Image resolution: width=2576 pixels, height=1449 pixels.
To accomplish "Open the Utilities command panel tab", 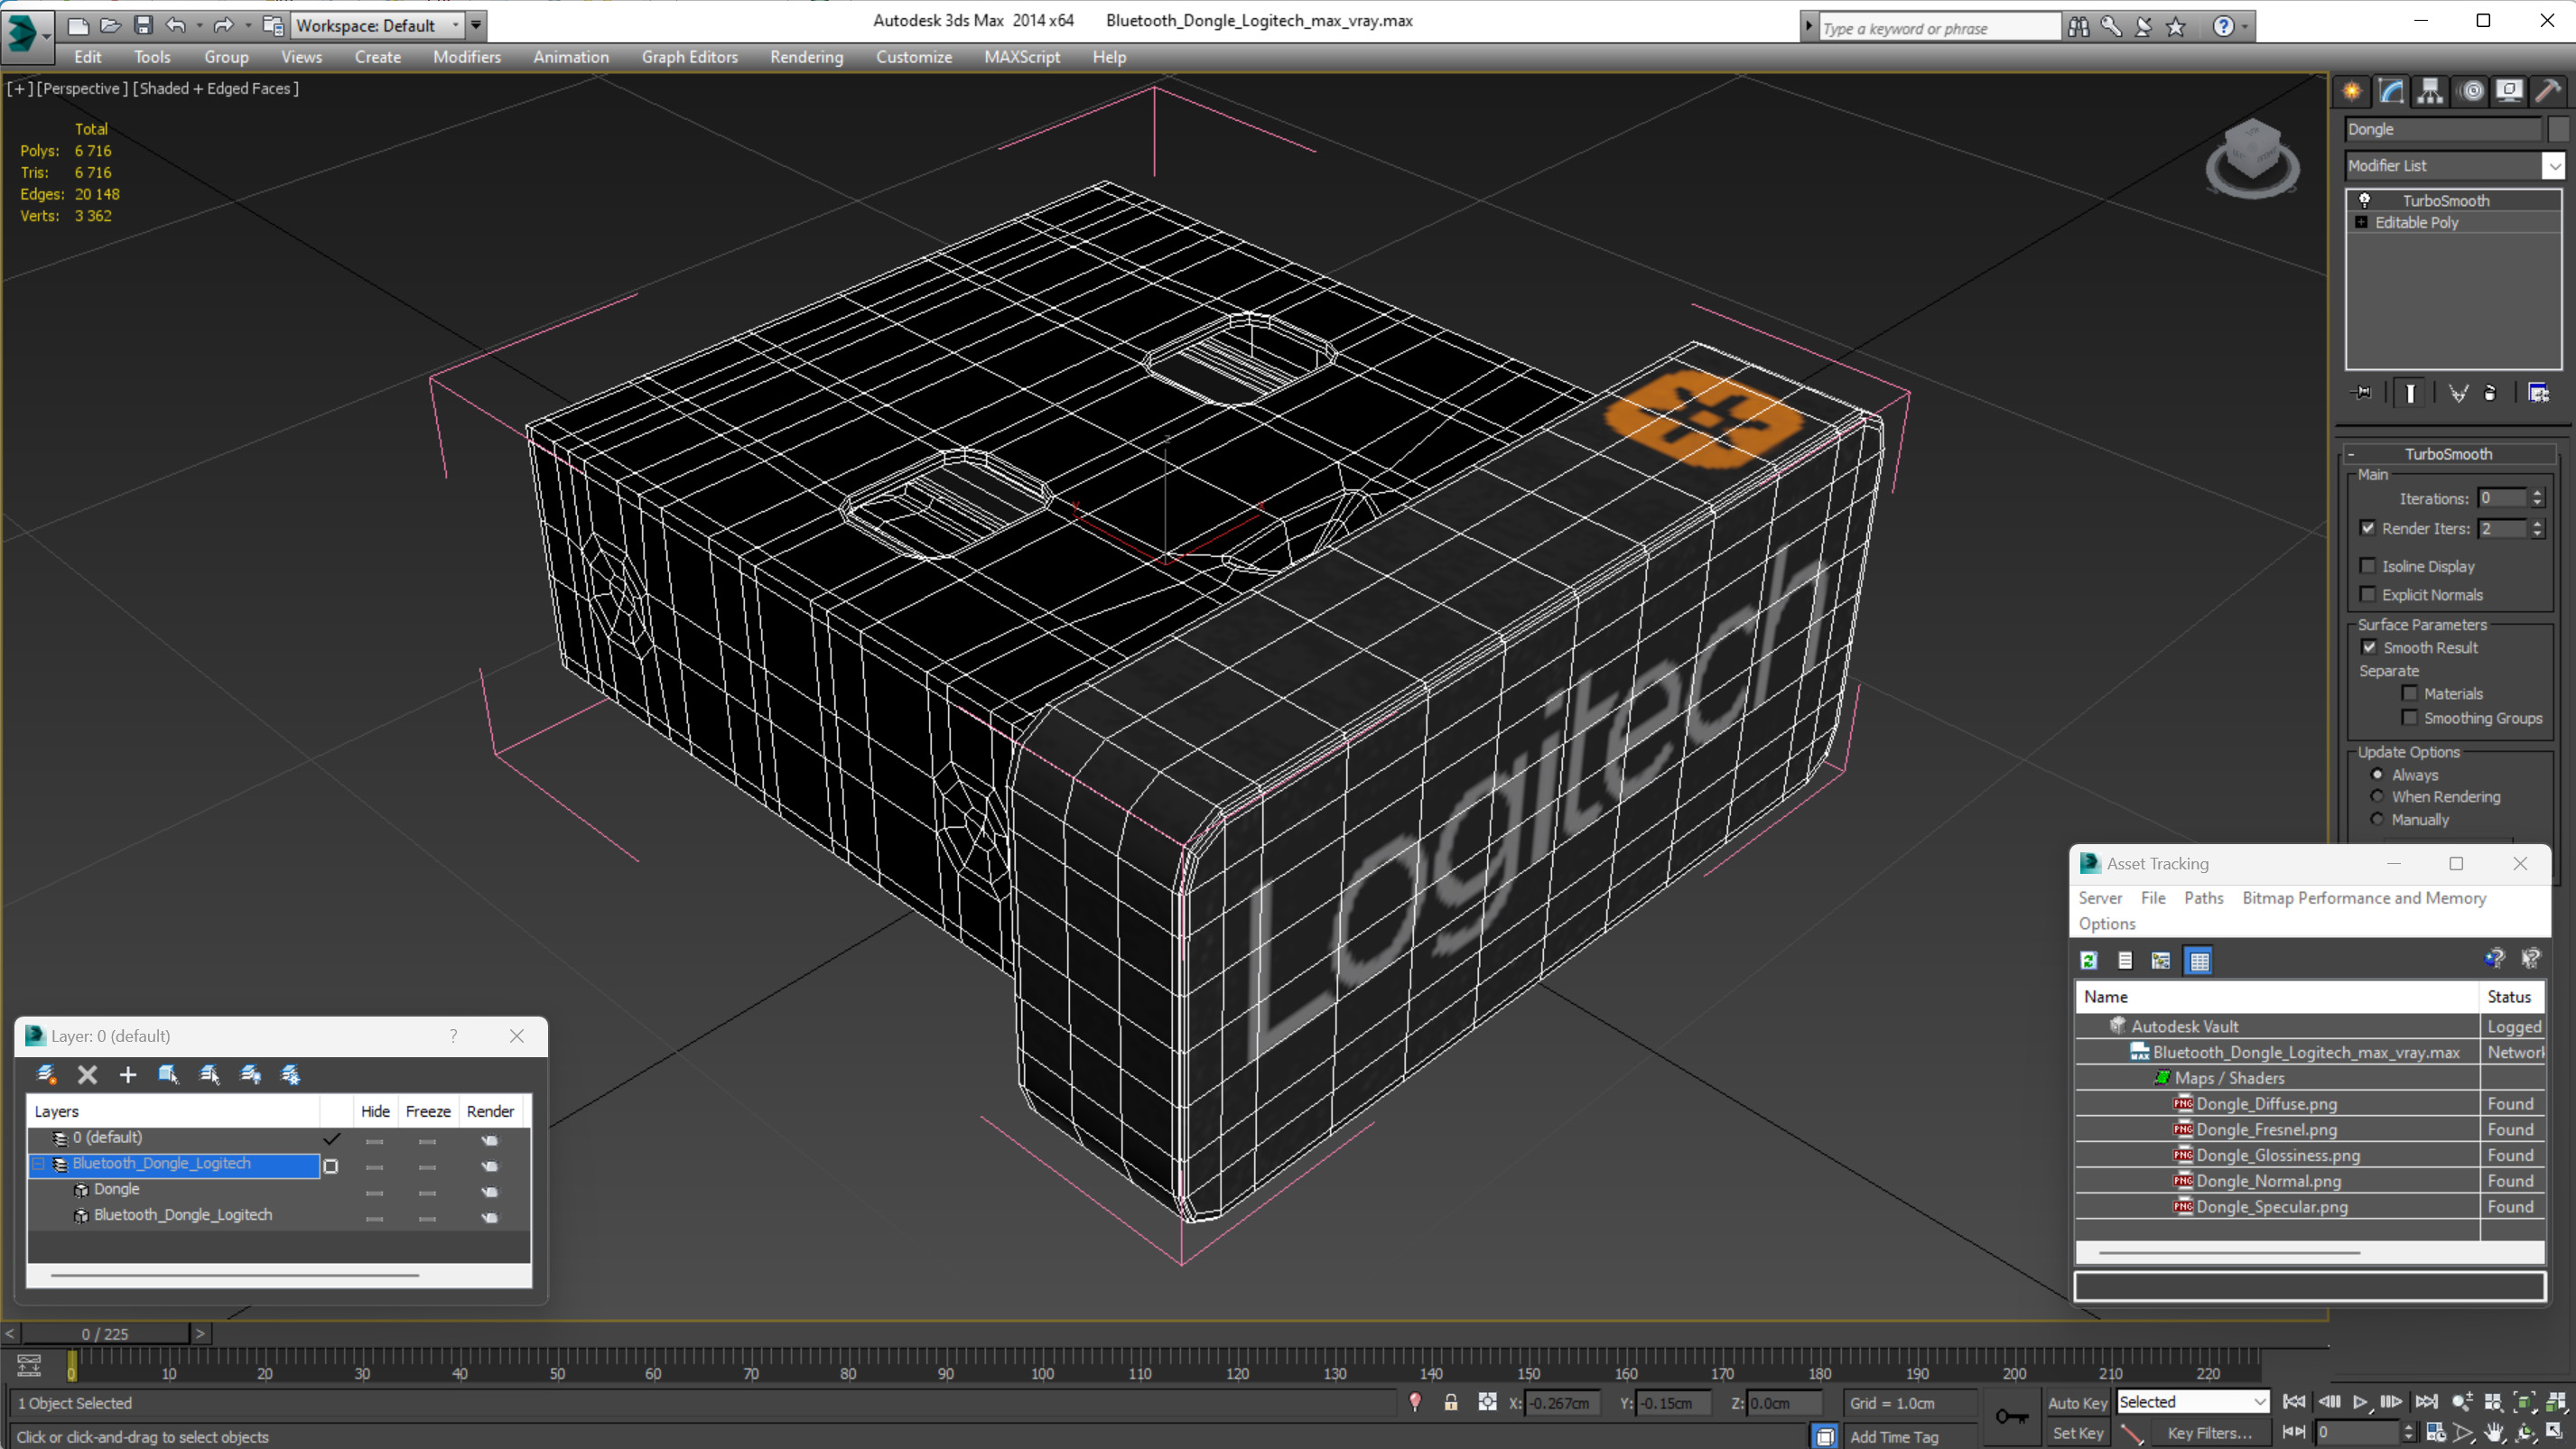I will tap(2548, 91).
